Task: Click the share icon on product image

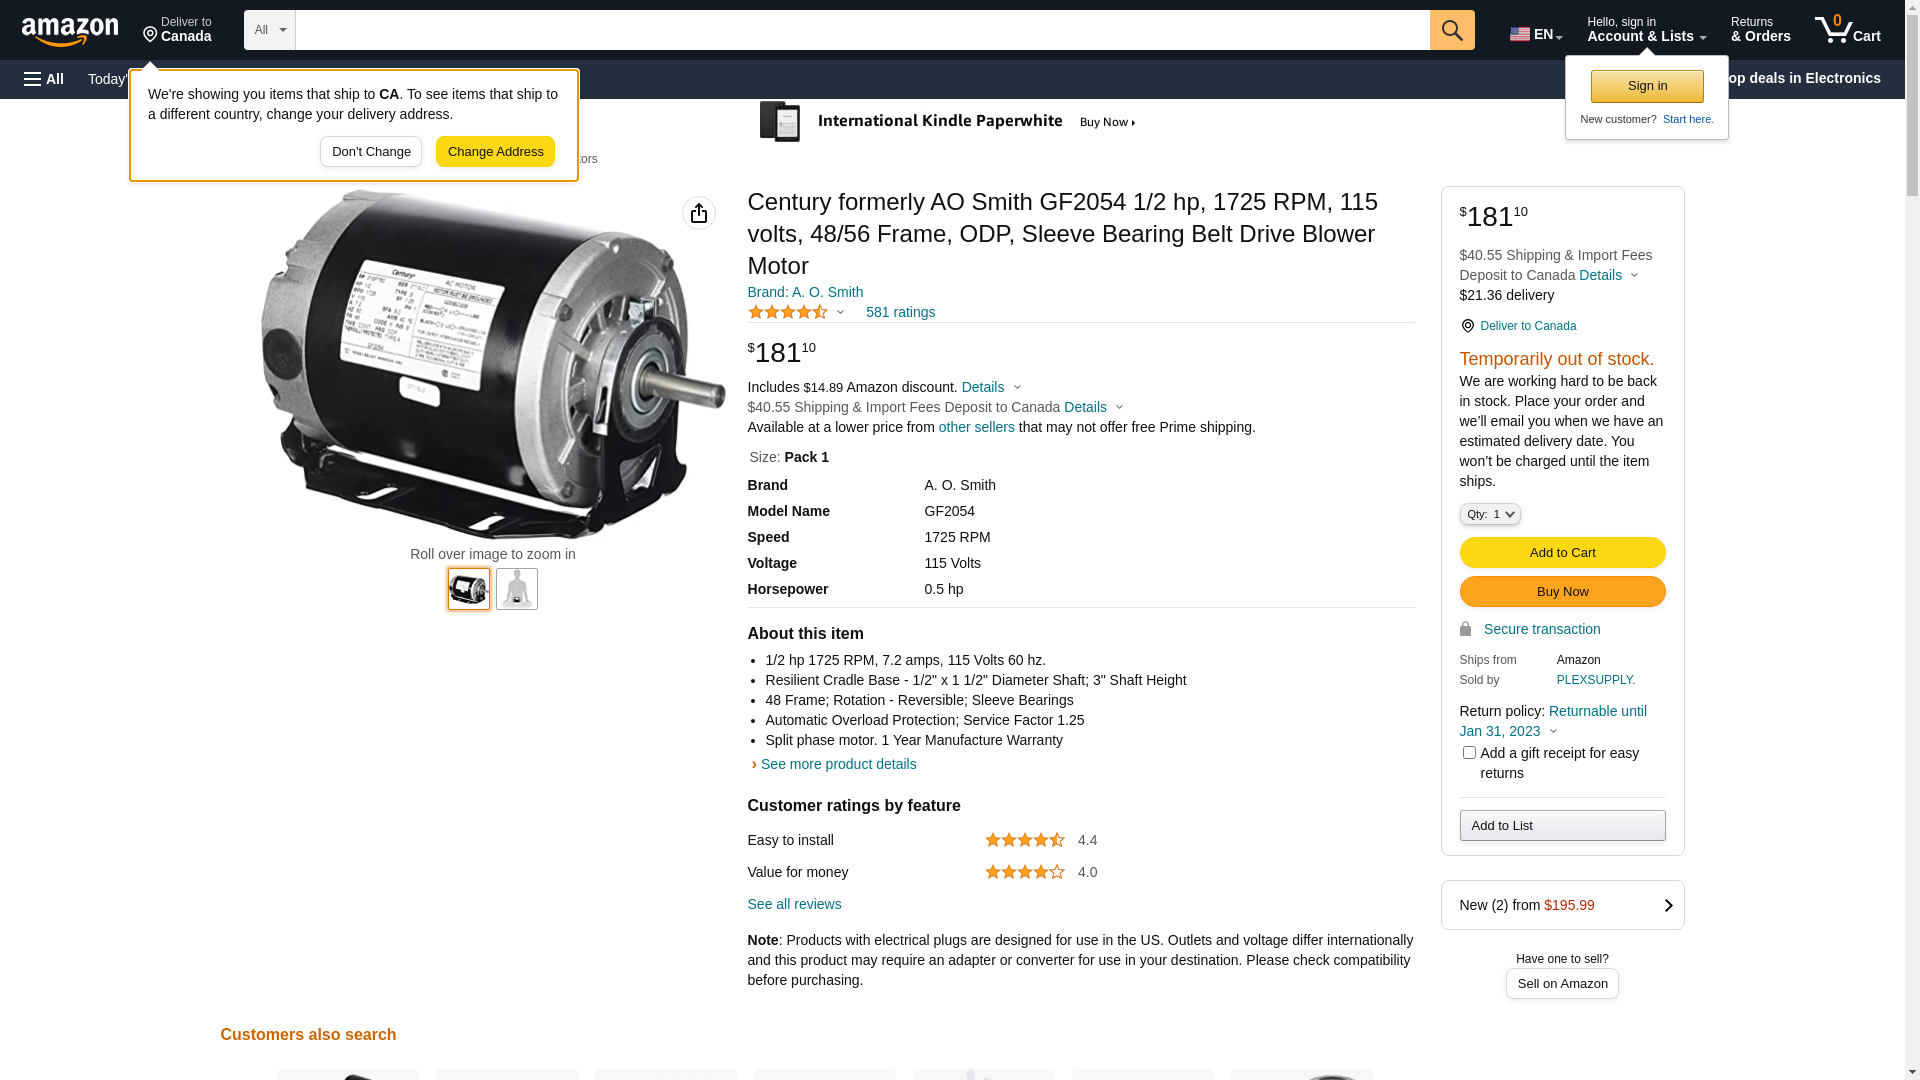Action: (x=699, y=213)
